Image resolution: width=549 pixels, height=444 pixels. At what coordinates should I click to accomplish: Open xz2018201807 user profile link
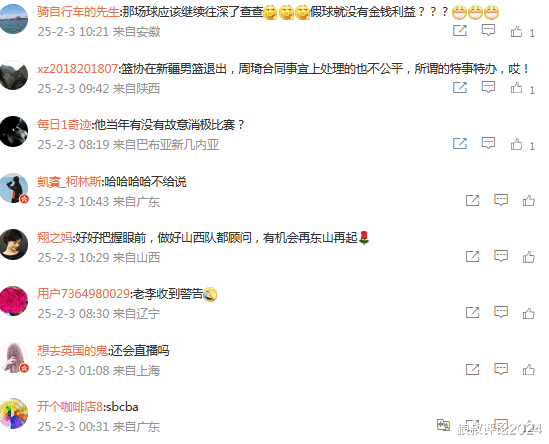[77, 68]
